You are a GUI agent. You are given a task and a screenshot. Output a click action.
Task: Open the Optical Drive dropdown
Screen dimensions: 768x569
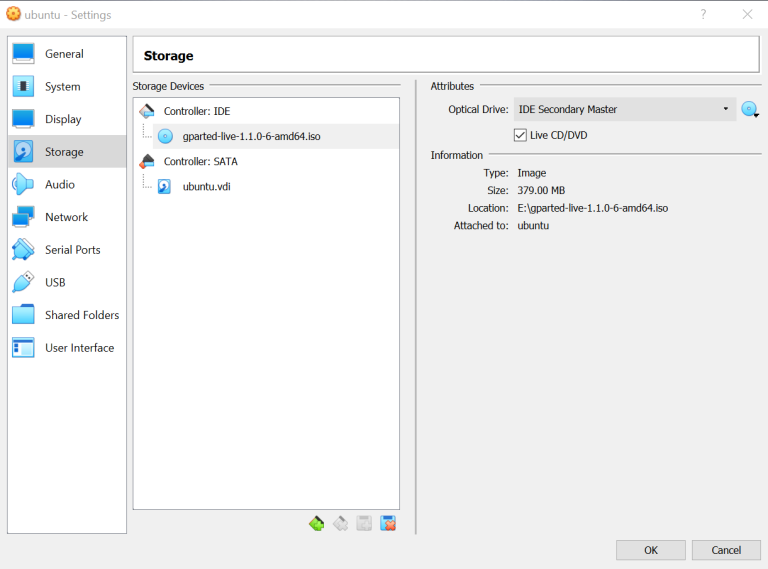tap(624, 109)
